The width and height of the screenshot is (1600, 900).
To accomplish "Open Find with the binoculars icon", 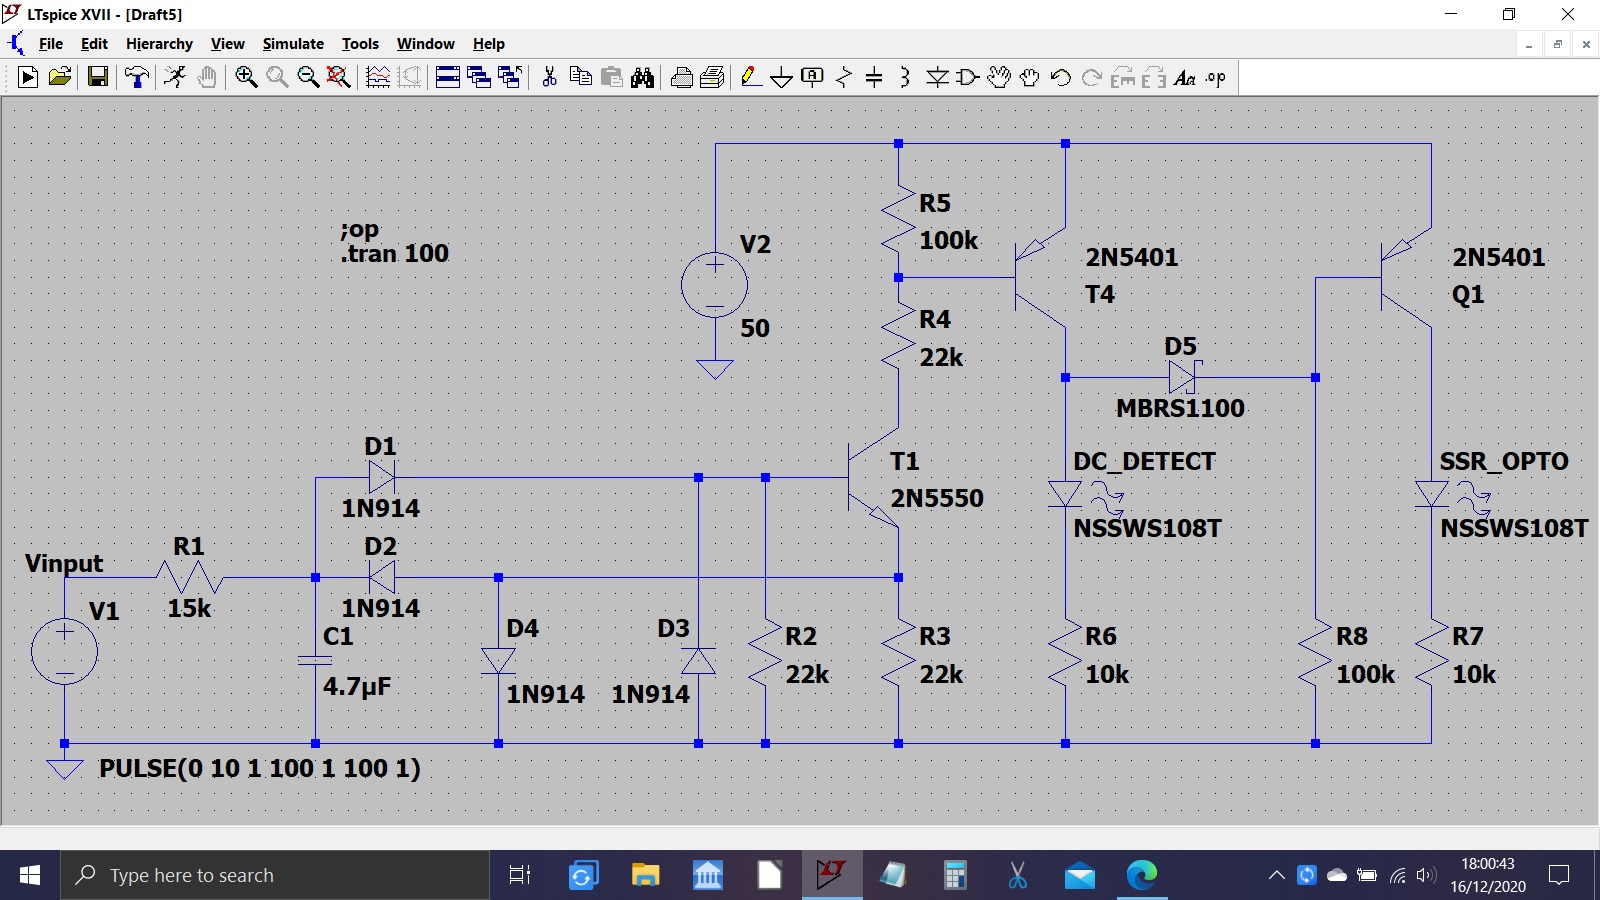I will pos(643,77).
